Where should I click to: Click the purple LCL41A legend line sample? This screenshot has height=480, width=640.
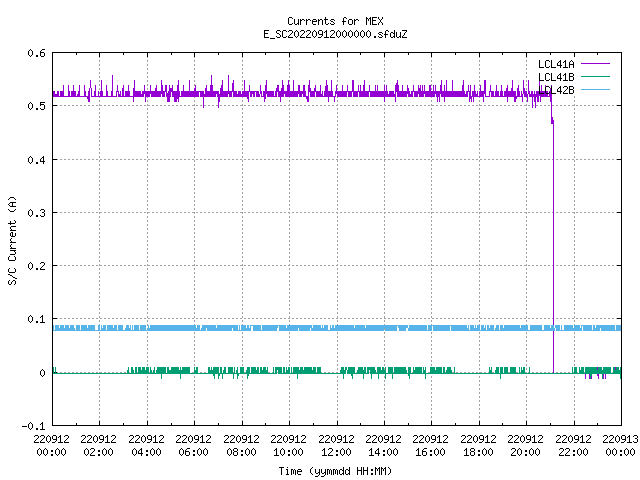coord(596,64)
